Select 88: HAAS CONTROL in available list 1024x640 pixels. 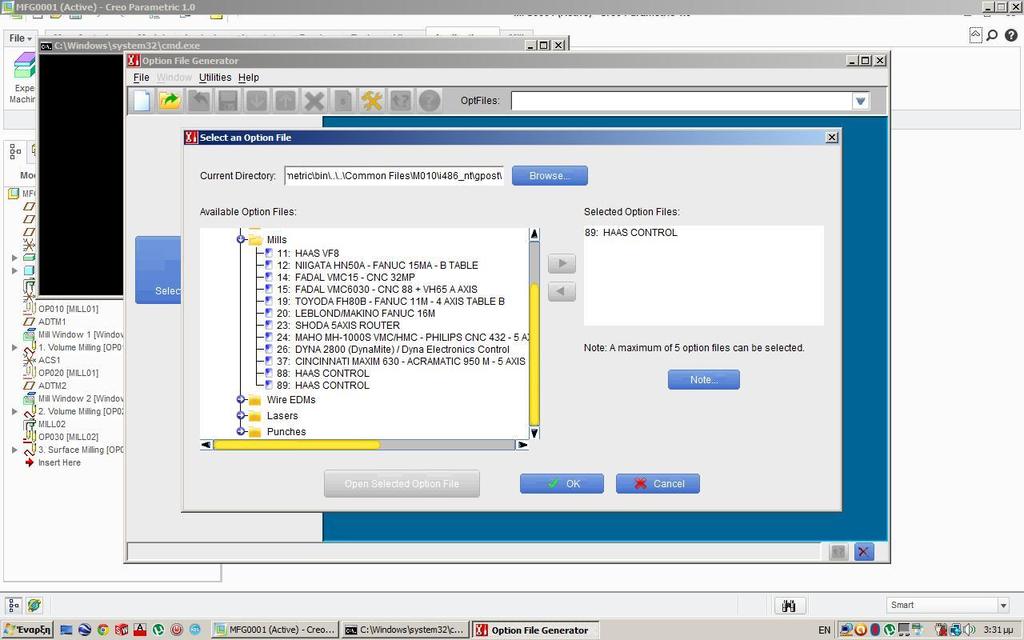pos(323,374)
